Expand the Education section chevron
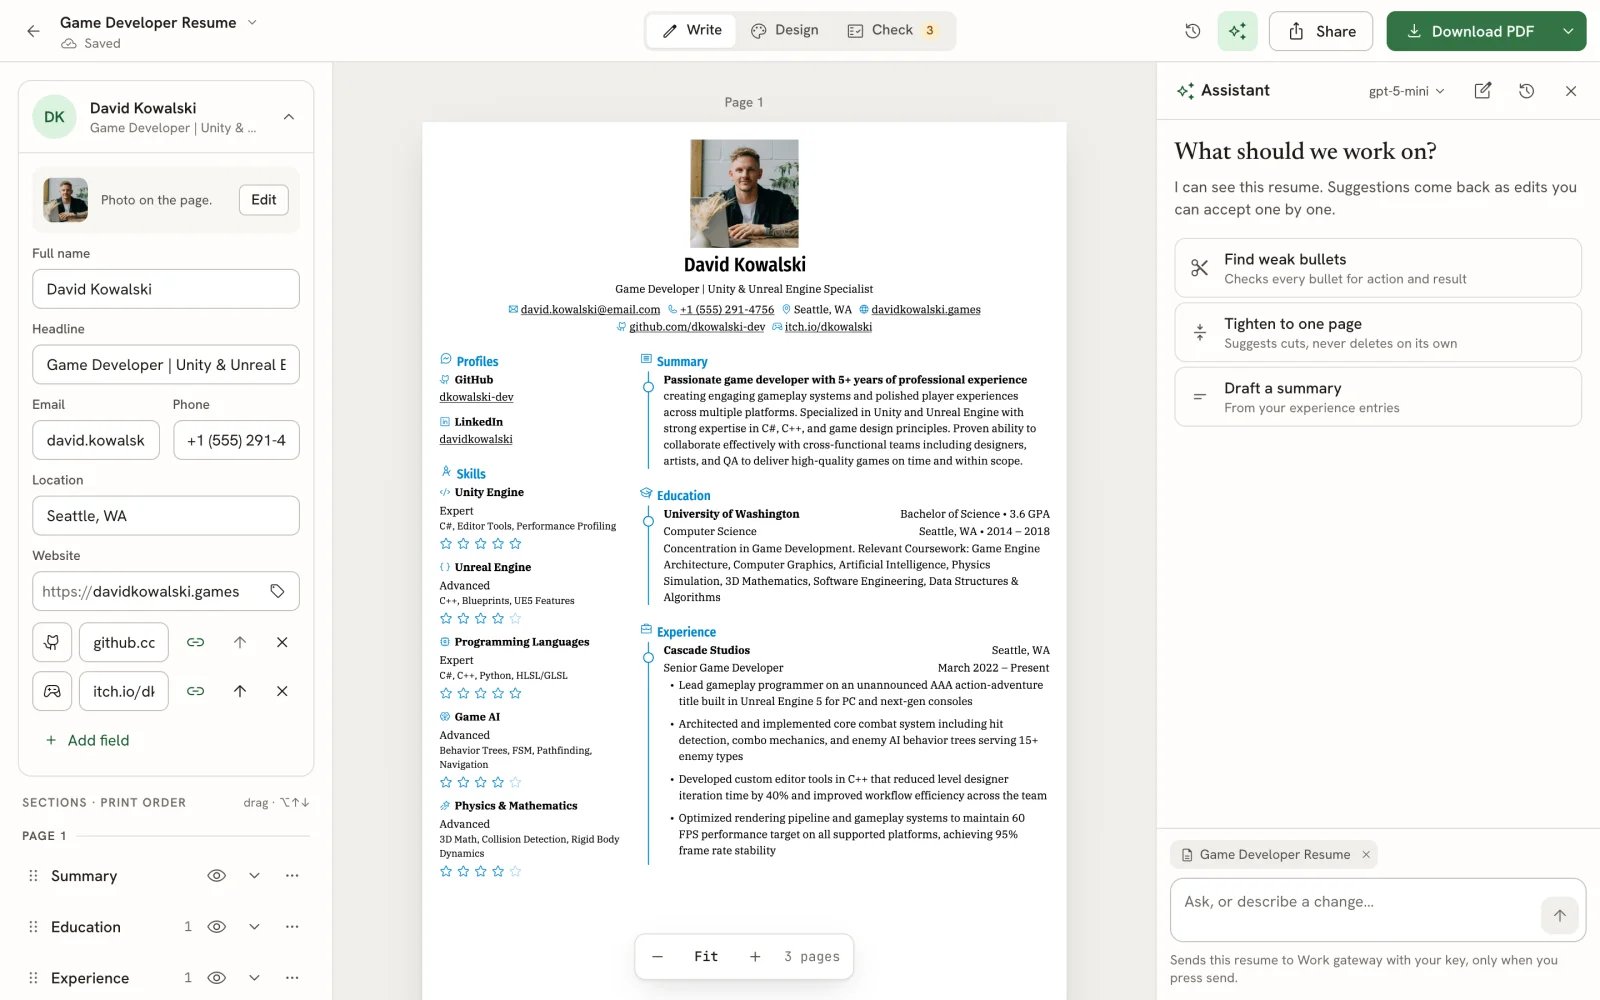This screenshot has height=1000, width=1600. point(254,927)
